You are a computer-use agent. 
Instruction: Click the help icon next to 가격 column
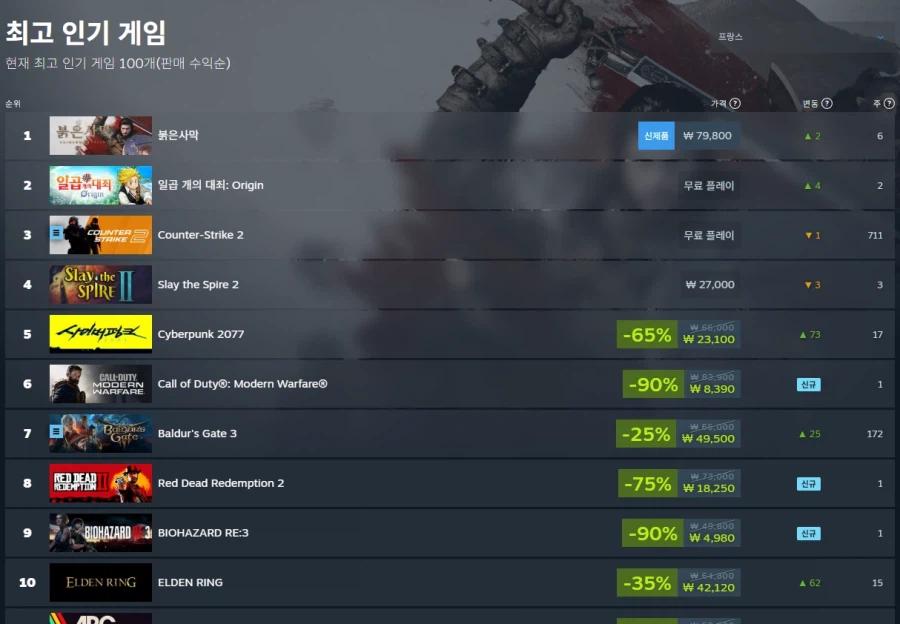[x=735, y=103]
